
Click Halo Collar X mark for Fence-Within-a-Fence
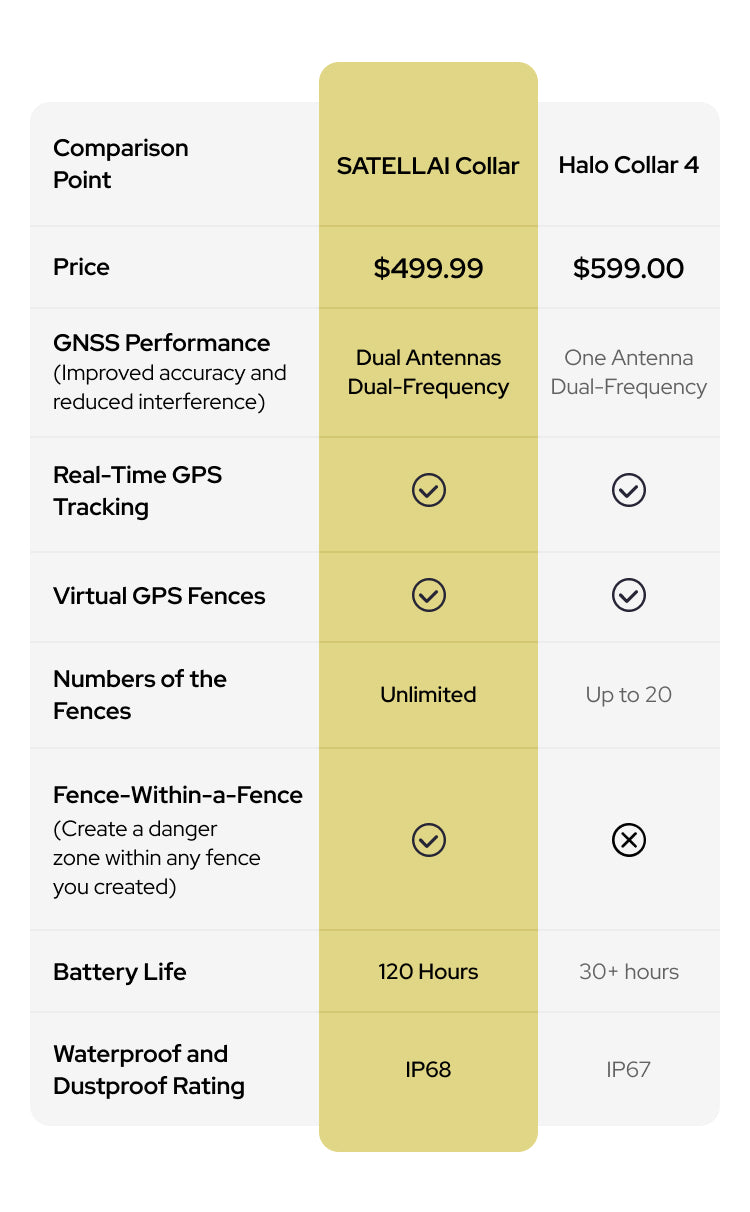(628, 840)
